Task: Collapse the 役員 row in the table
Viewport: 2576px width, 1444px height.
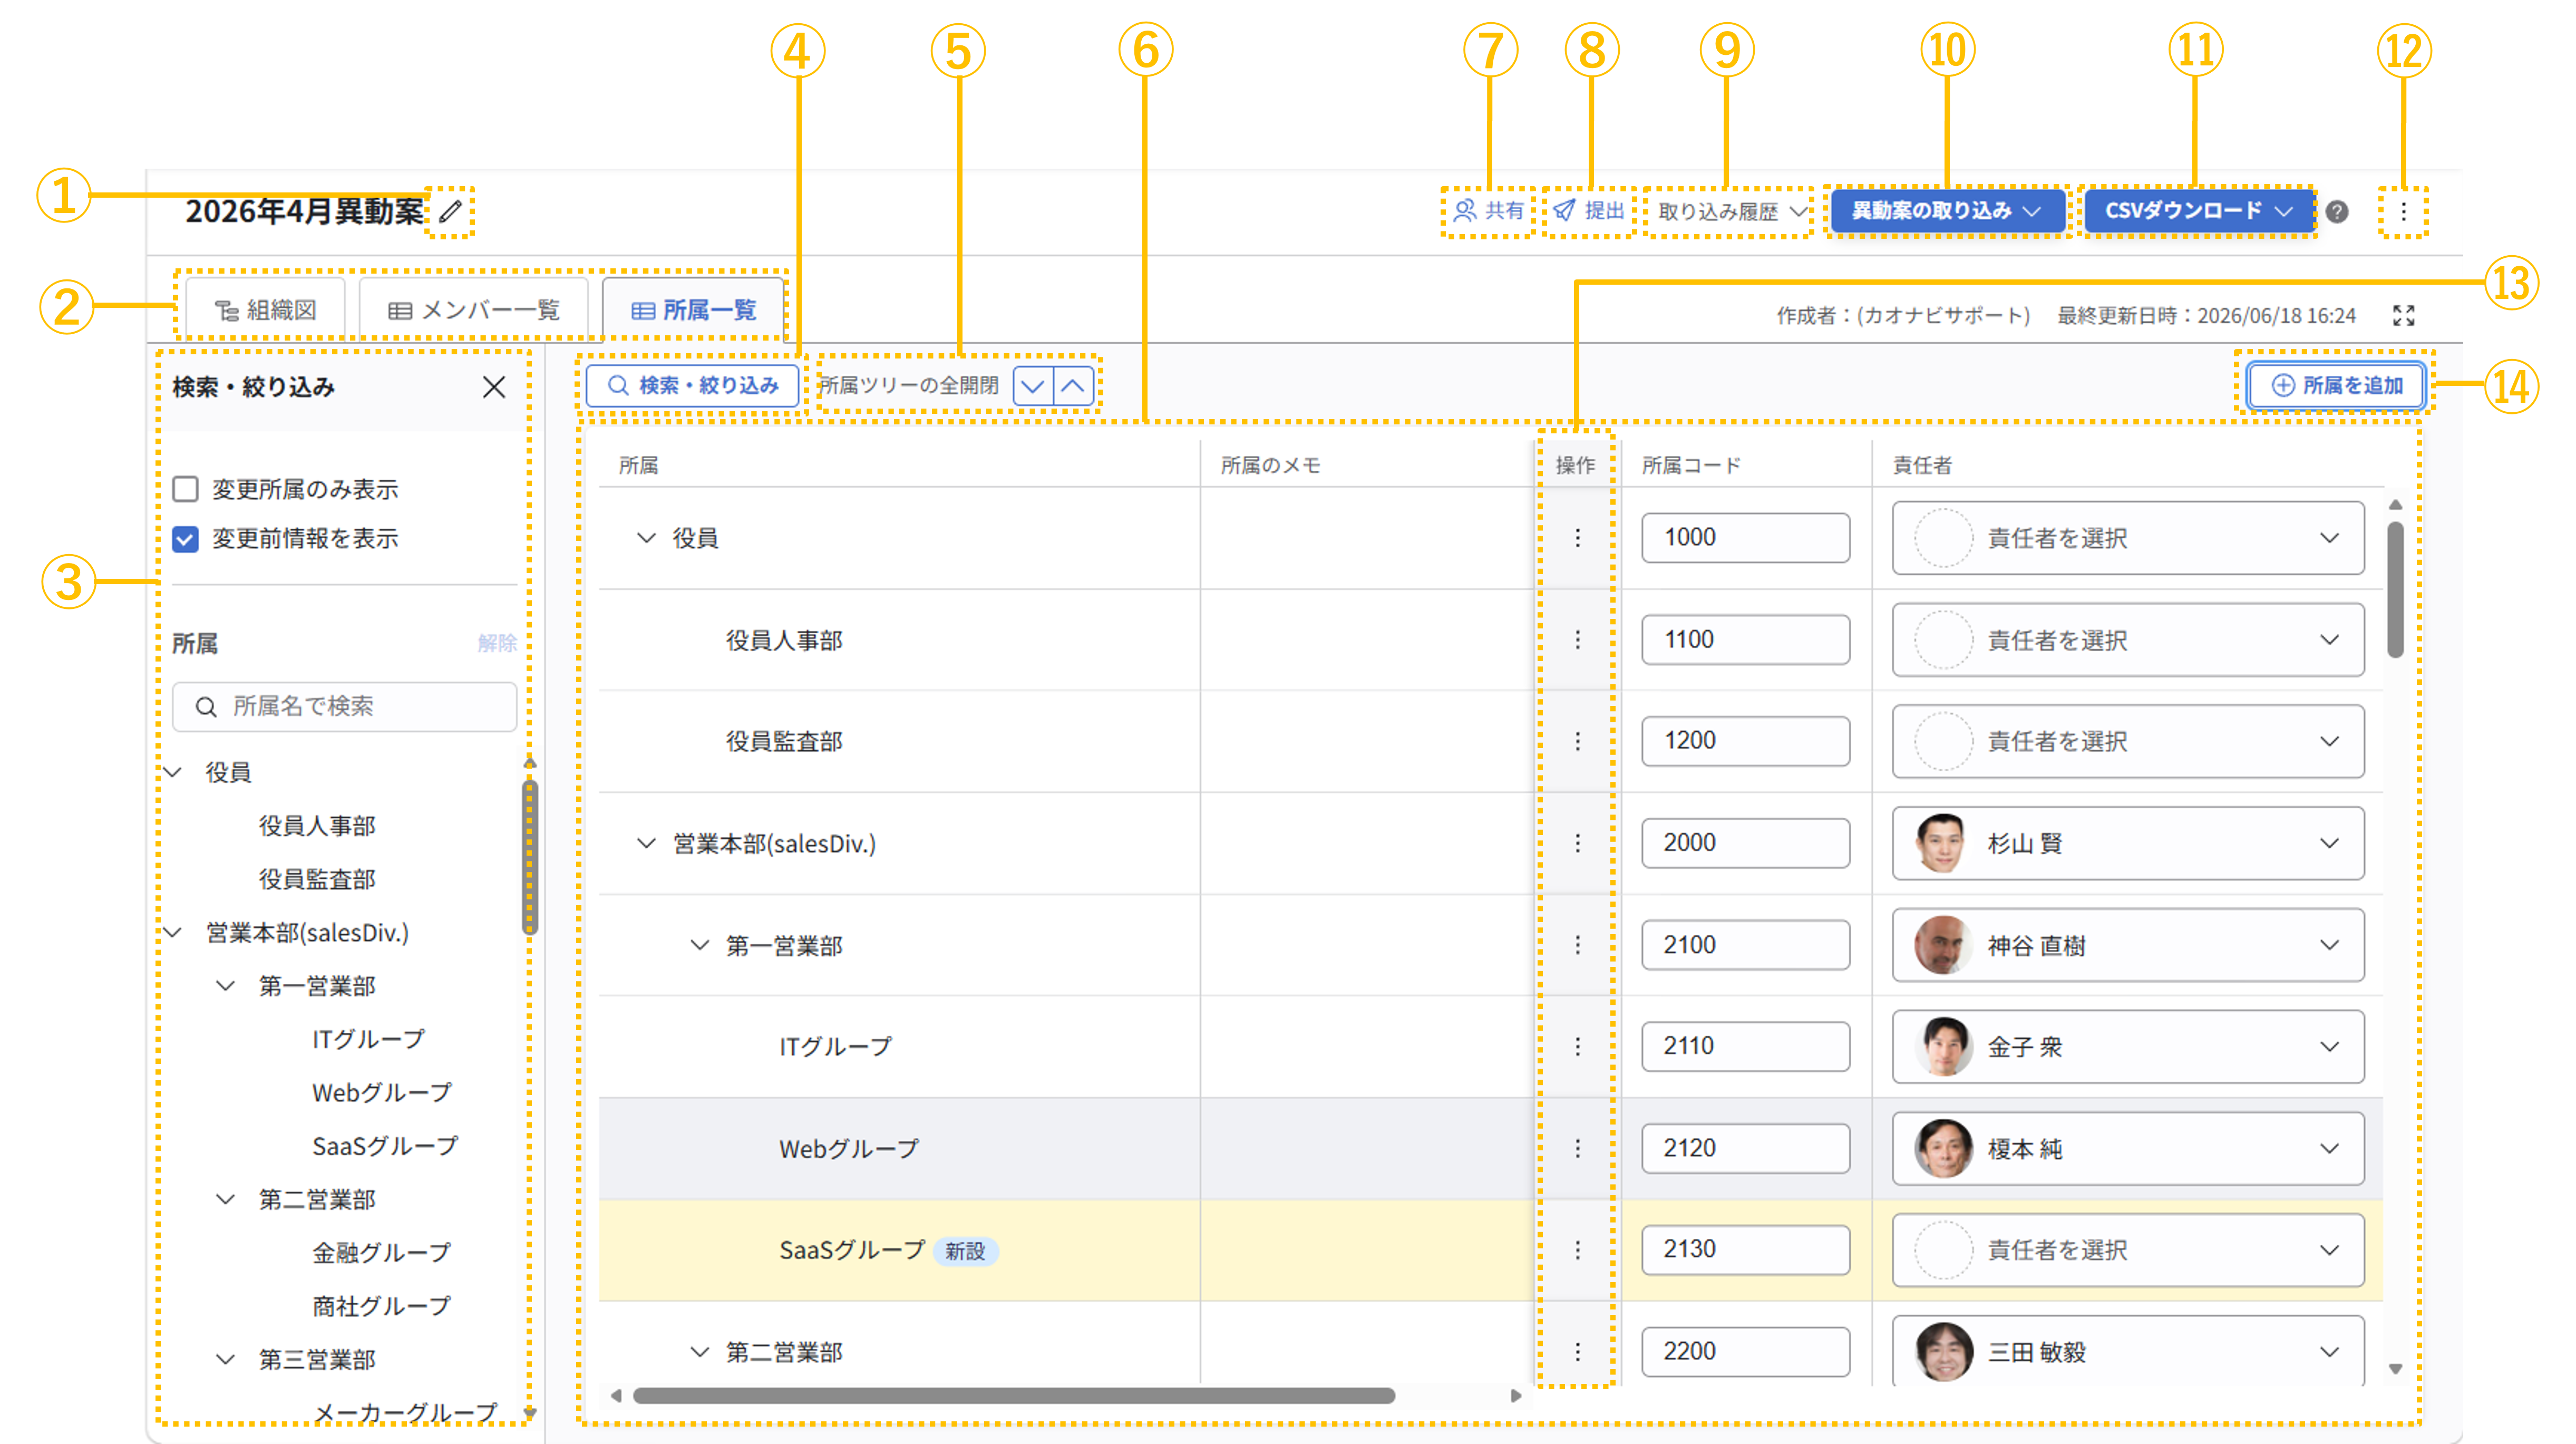Action: (646, 538)
